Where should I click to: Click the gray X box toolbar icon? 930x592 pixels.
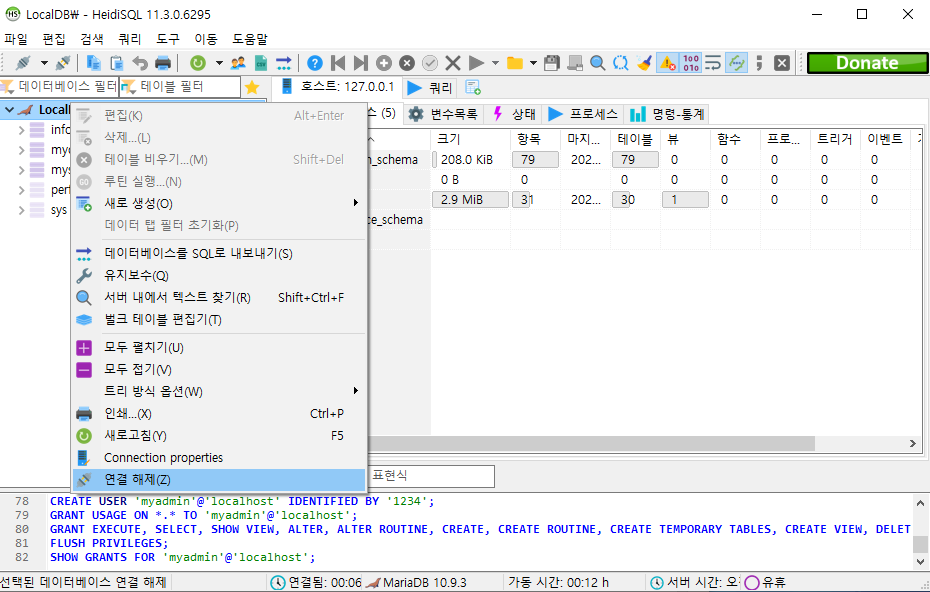(x=782, y=63)
